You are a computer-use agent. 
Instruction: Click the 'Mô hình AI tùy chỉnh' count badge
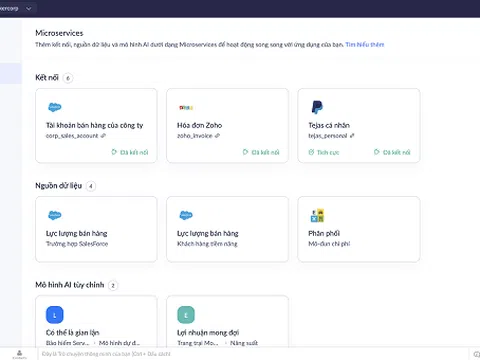[113, 285]
